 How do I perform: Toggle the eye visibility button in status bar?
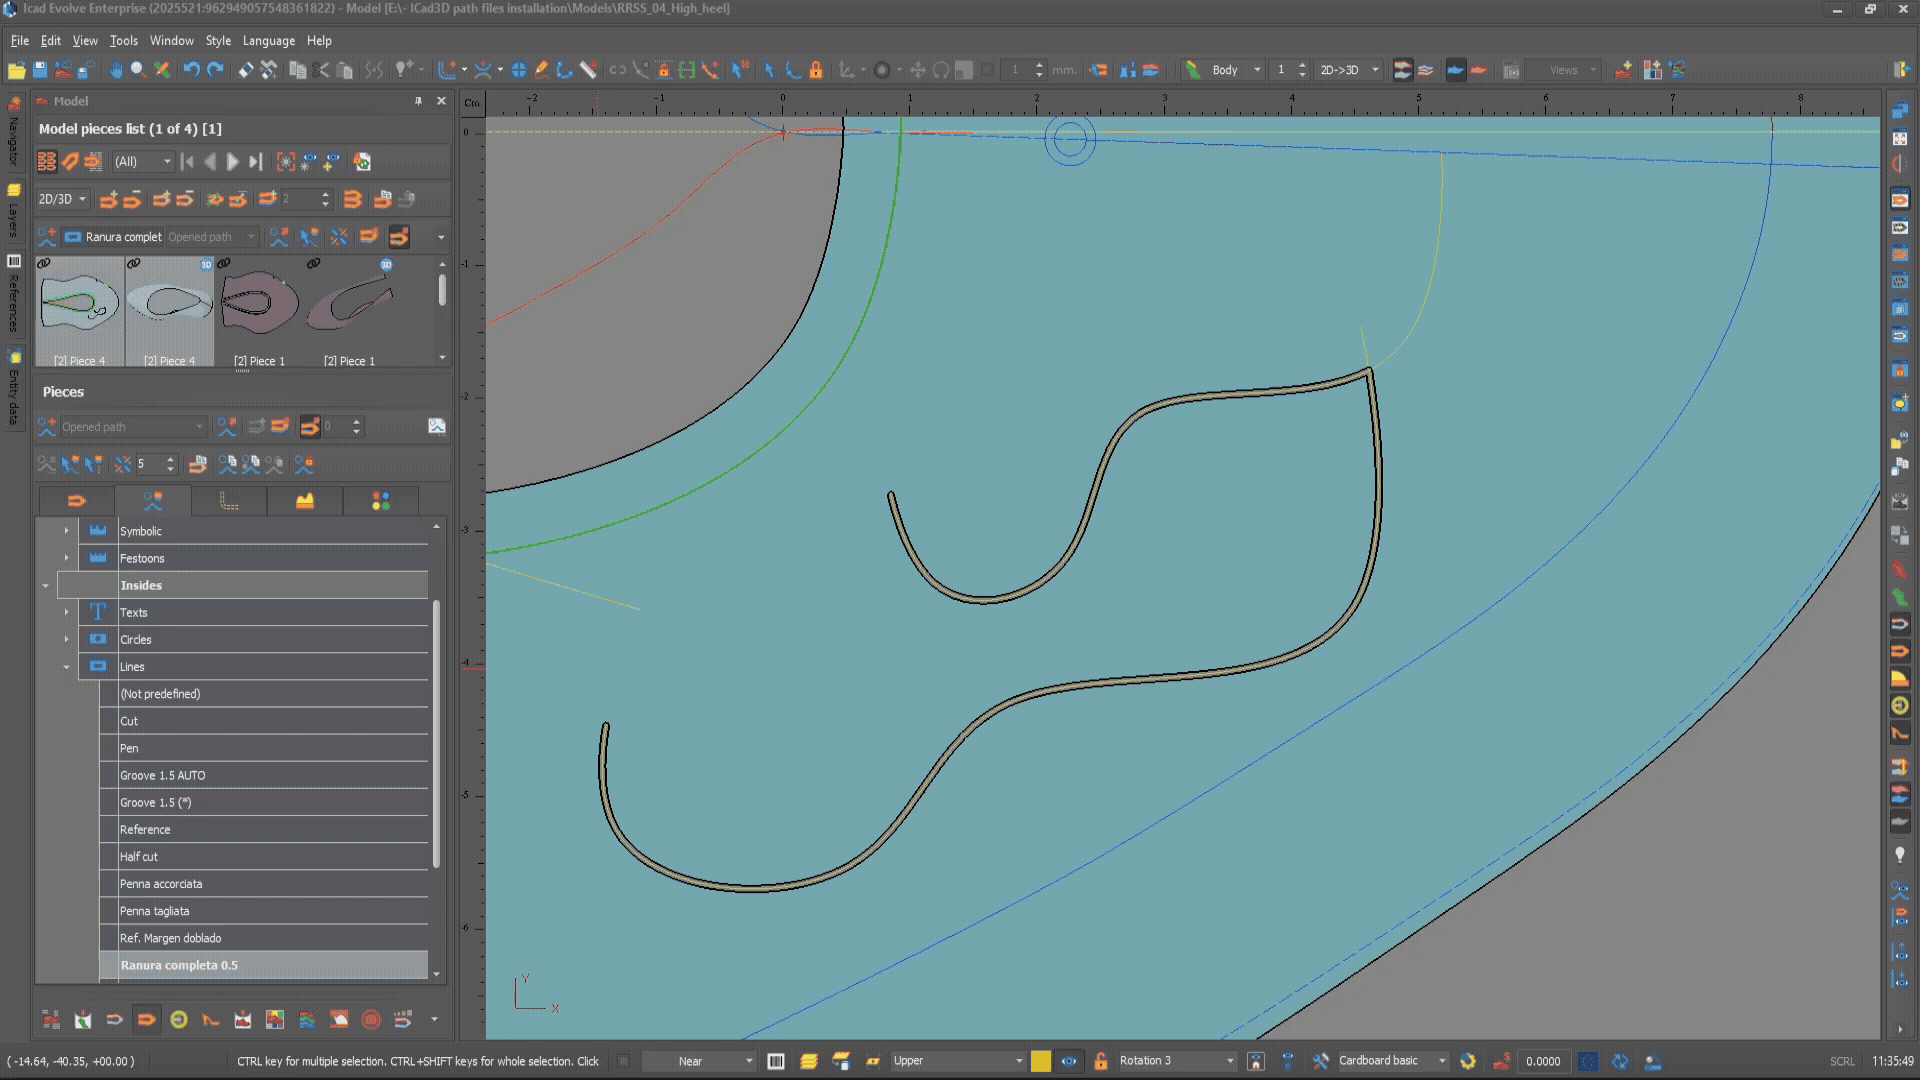pos(1069,1061)
